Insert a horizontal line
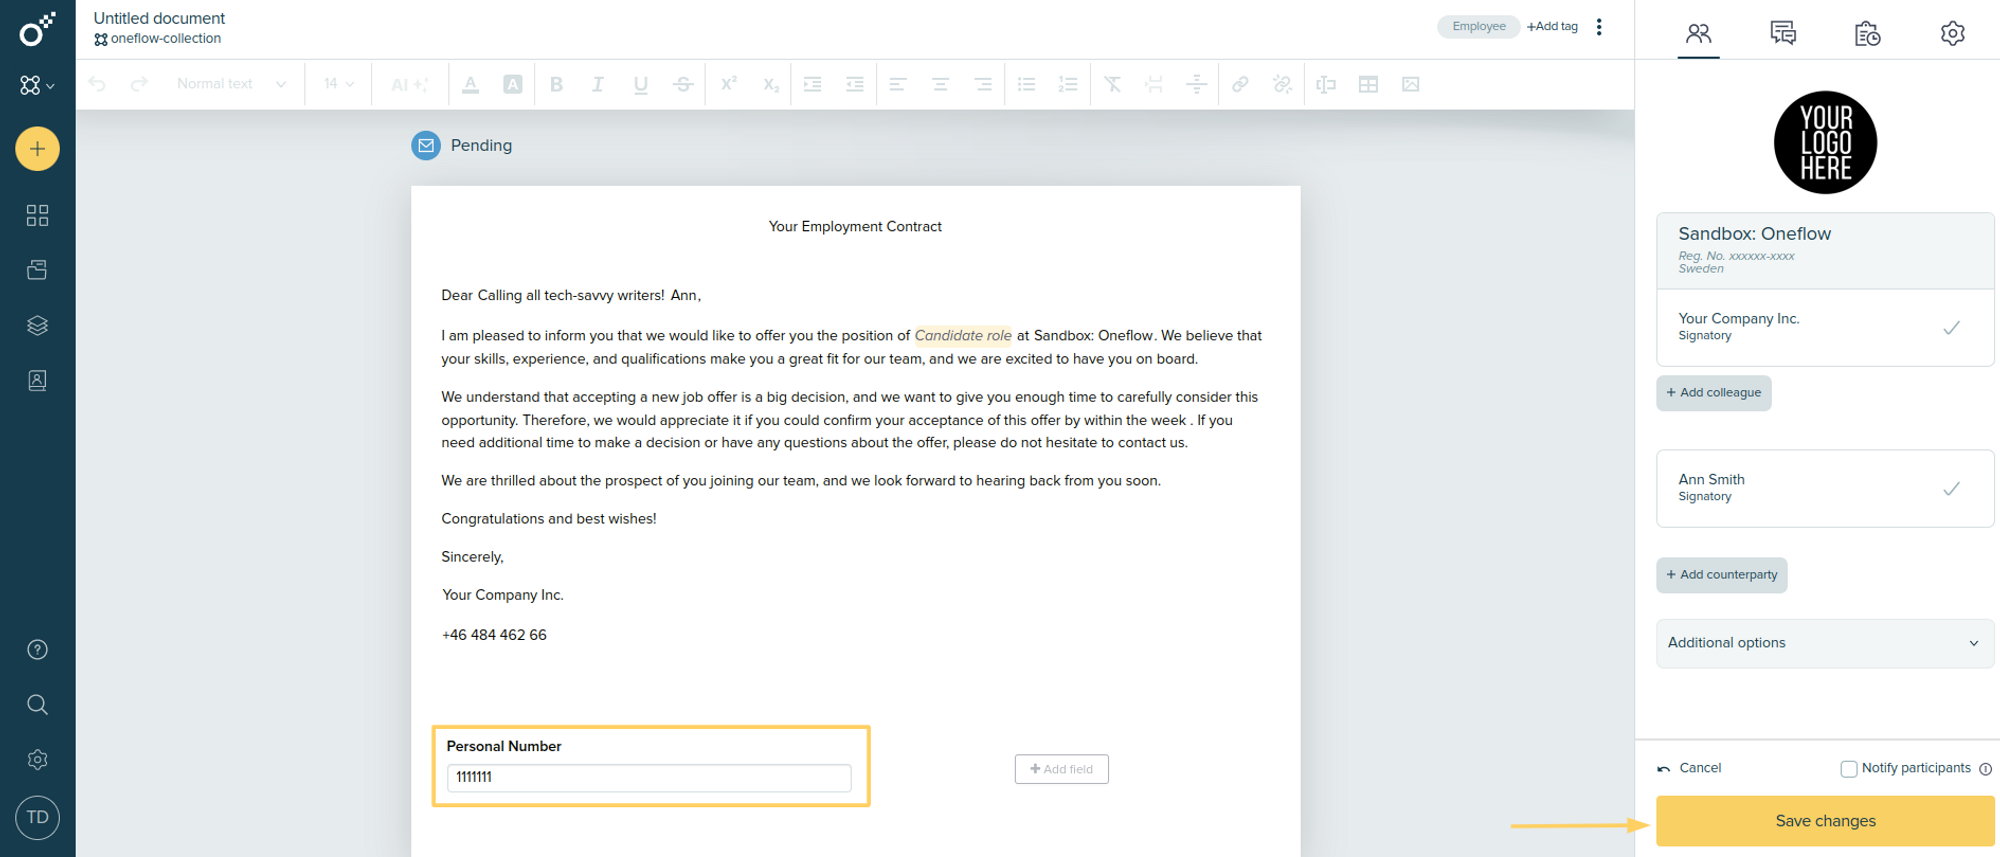The width and height of the screenshot is (2000, 857). (1196, 84)
